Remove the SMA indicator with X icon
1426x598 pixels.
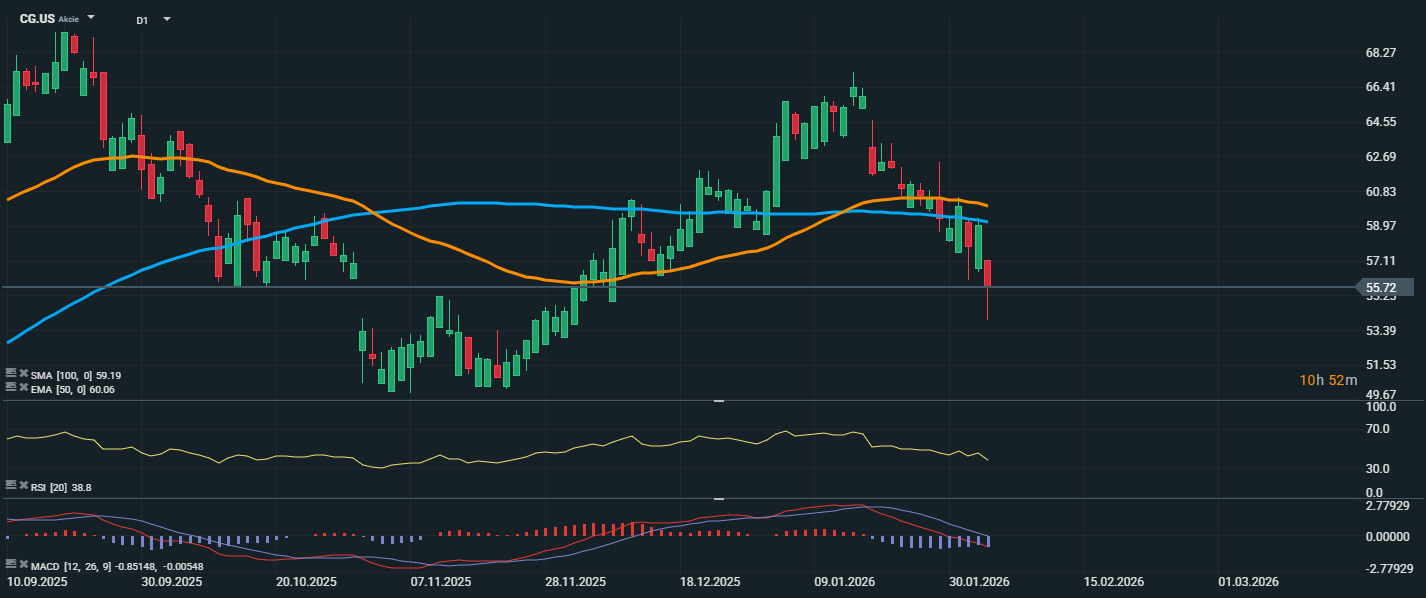[x=24, y=374]
